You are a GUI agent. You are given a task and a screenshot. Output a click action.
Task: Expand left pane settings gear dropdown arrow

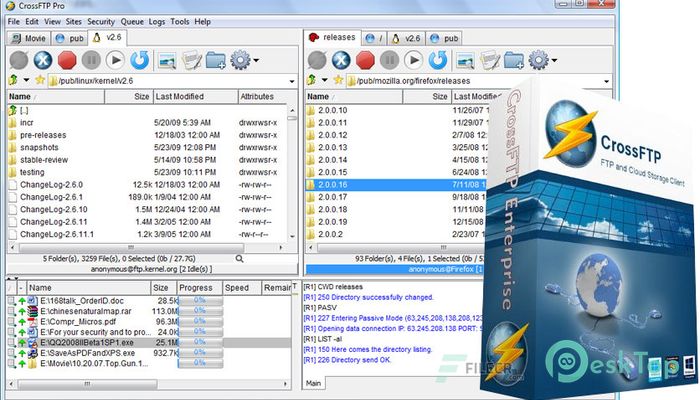256,60
